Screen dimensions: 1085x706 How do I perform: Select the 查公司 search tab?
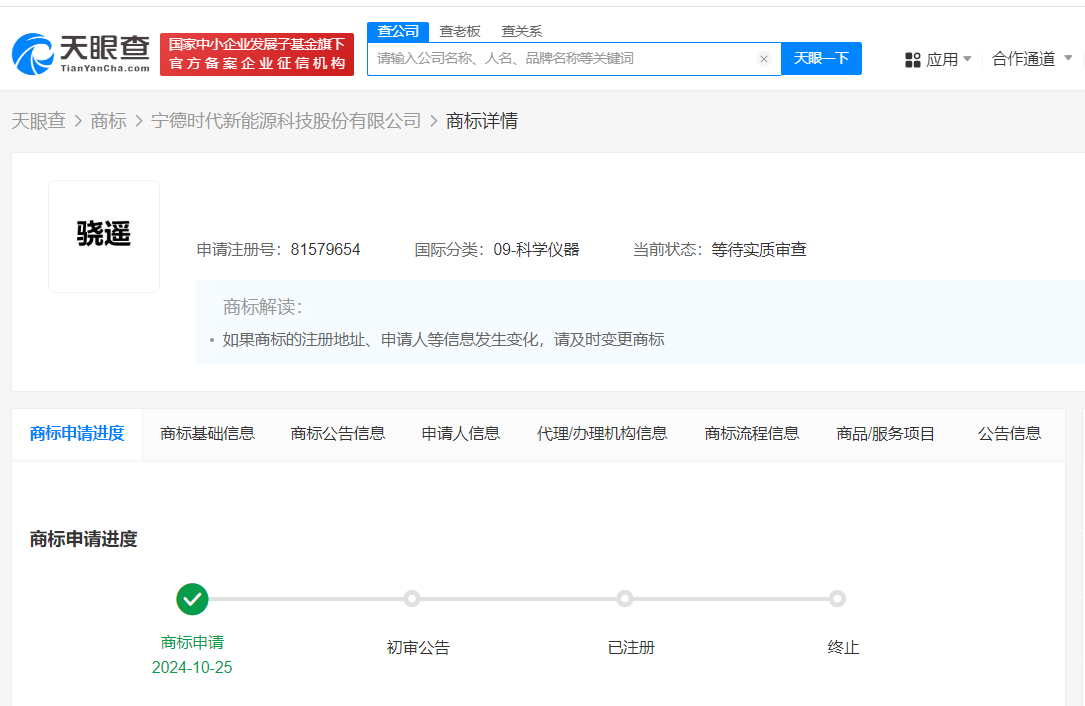[x=398, y=31]
